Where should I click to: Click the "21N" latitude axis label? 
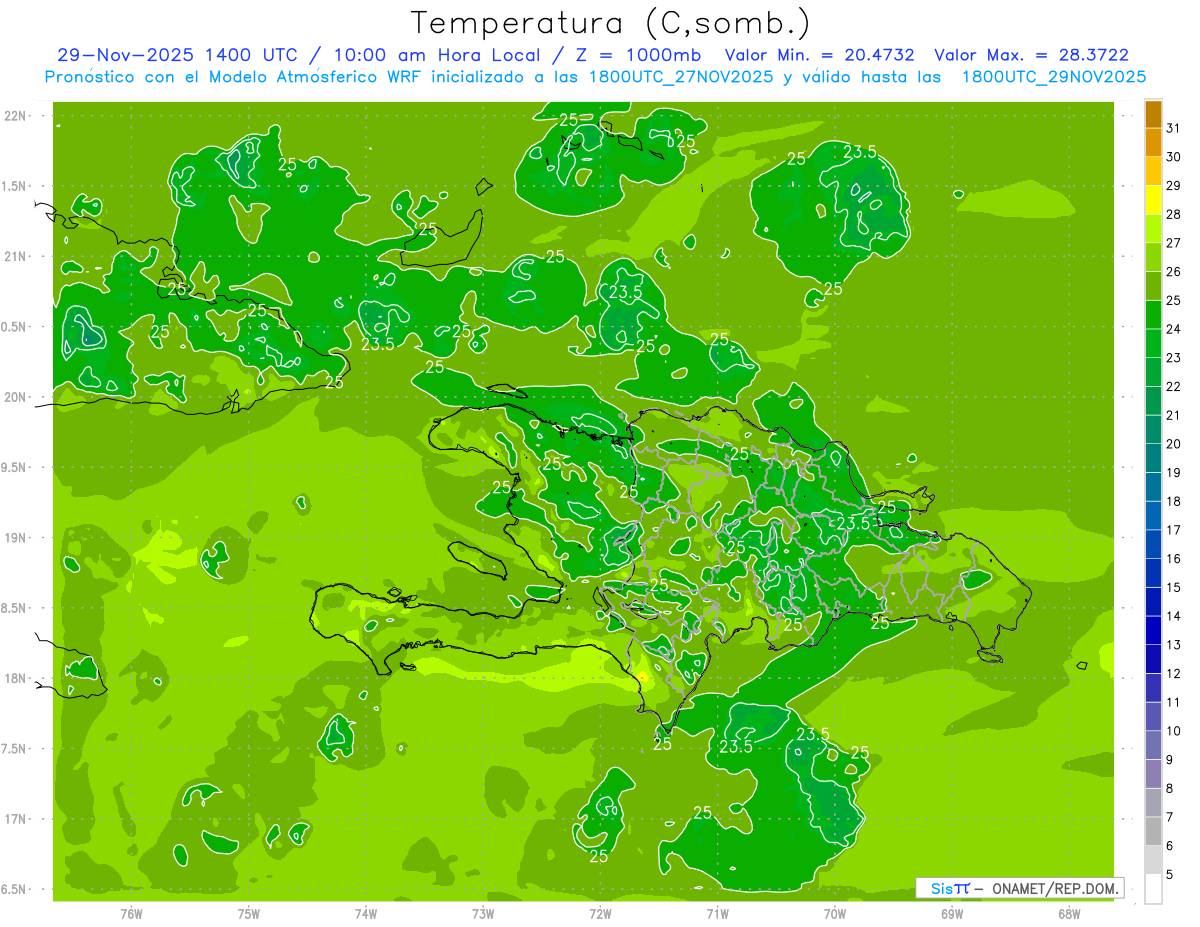click(15, 256)
